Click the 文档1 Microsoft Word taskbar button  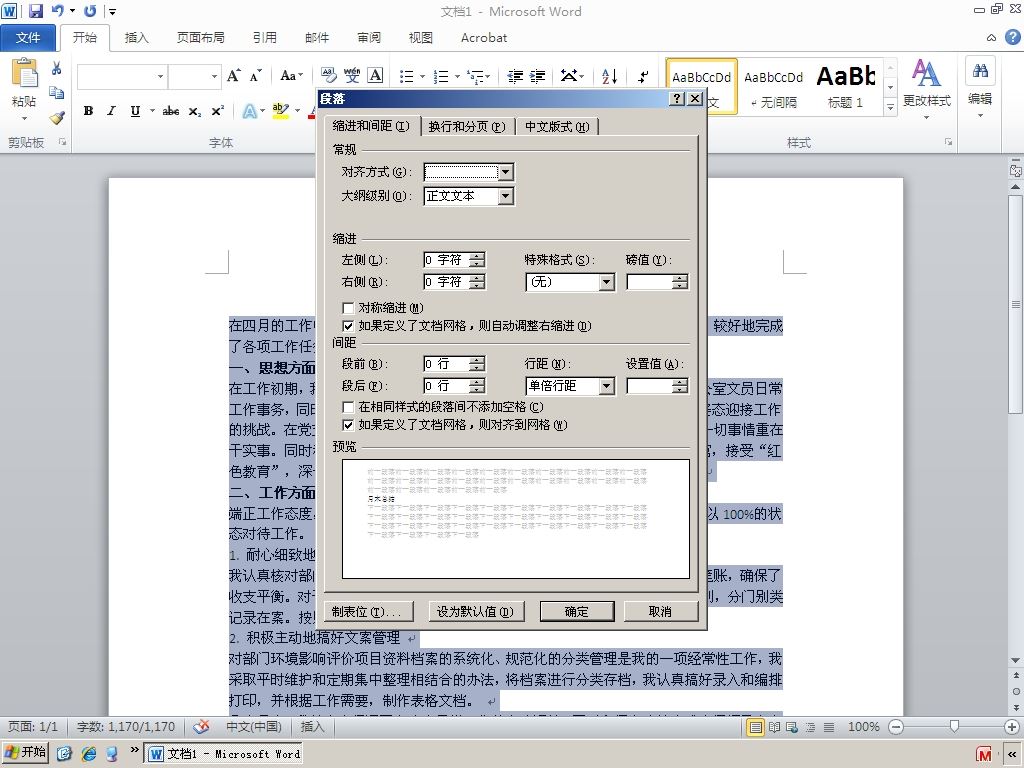[x=223, y=754]
